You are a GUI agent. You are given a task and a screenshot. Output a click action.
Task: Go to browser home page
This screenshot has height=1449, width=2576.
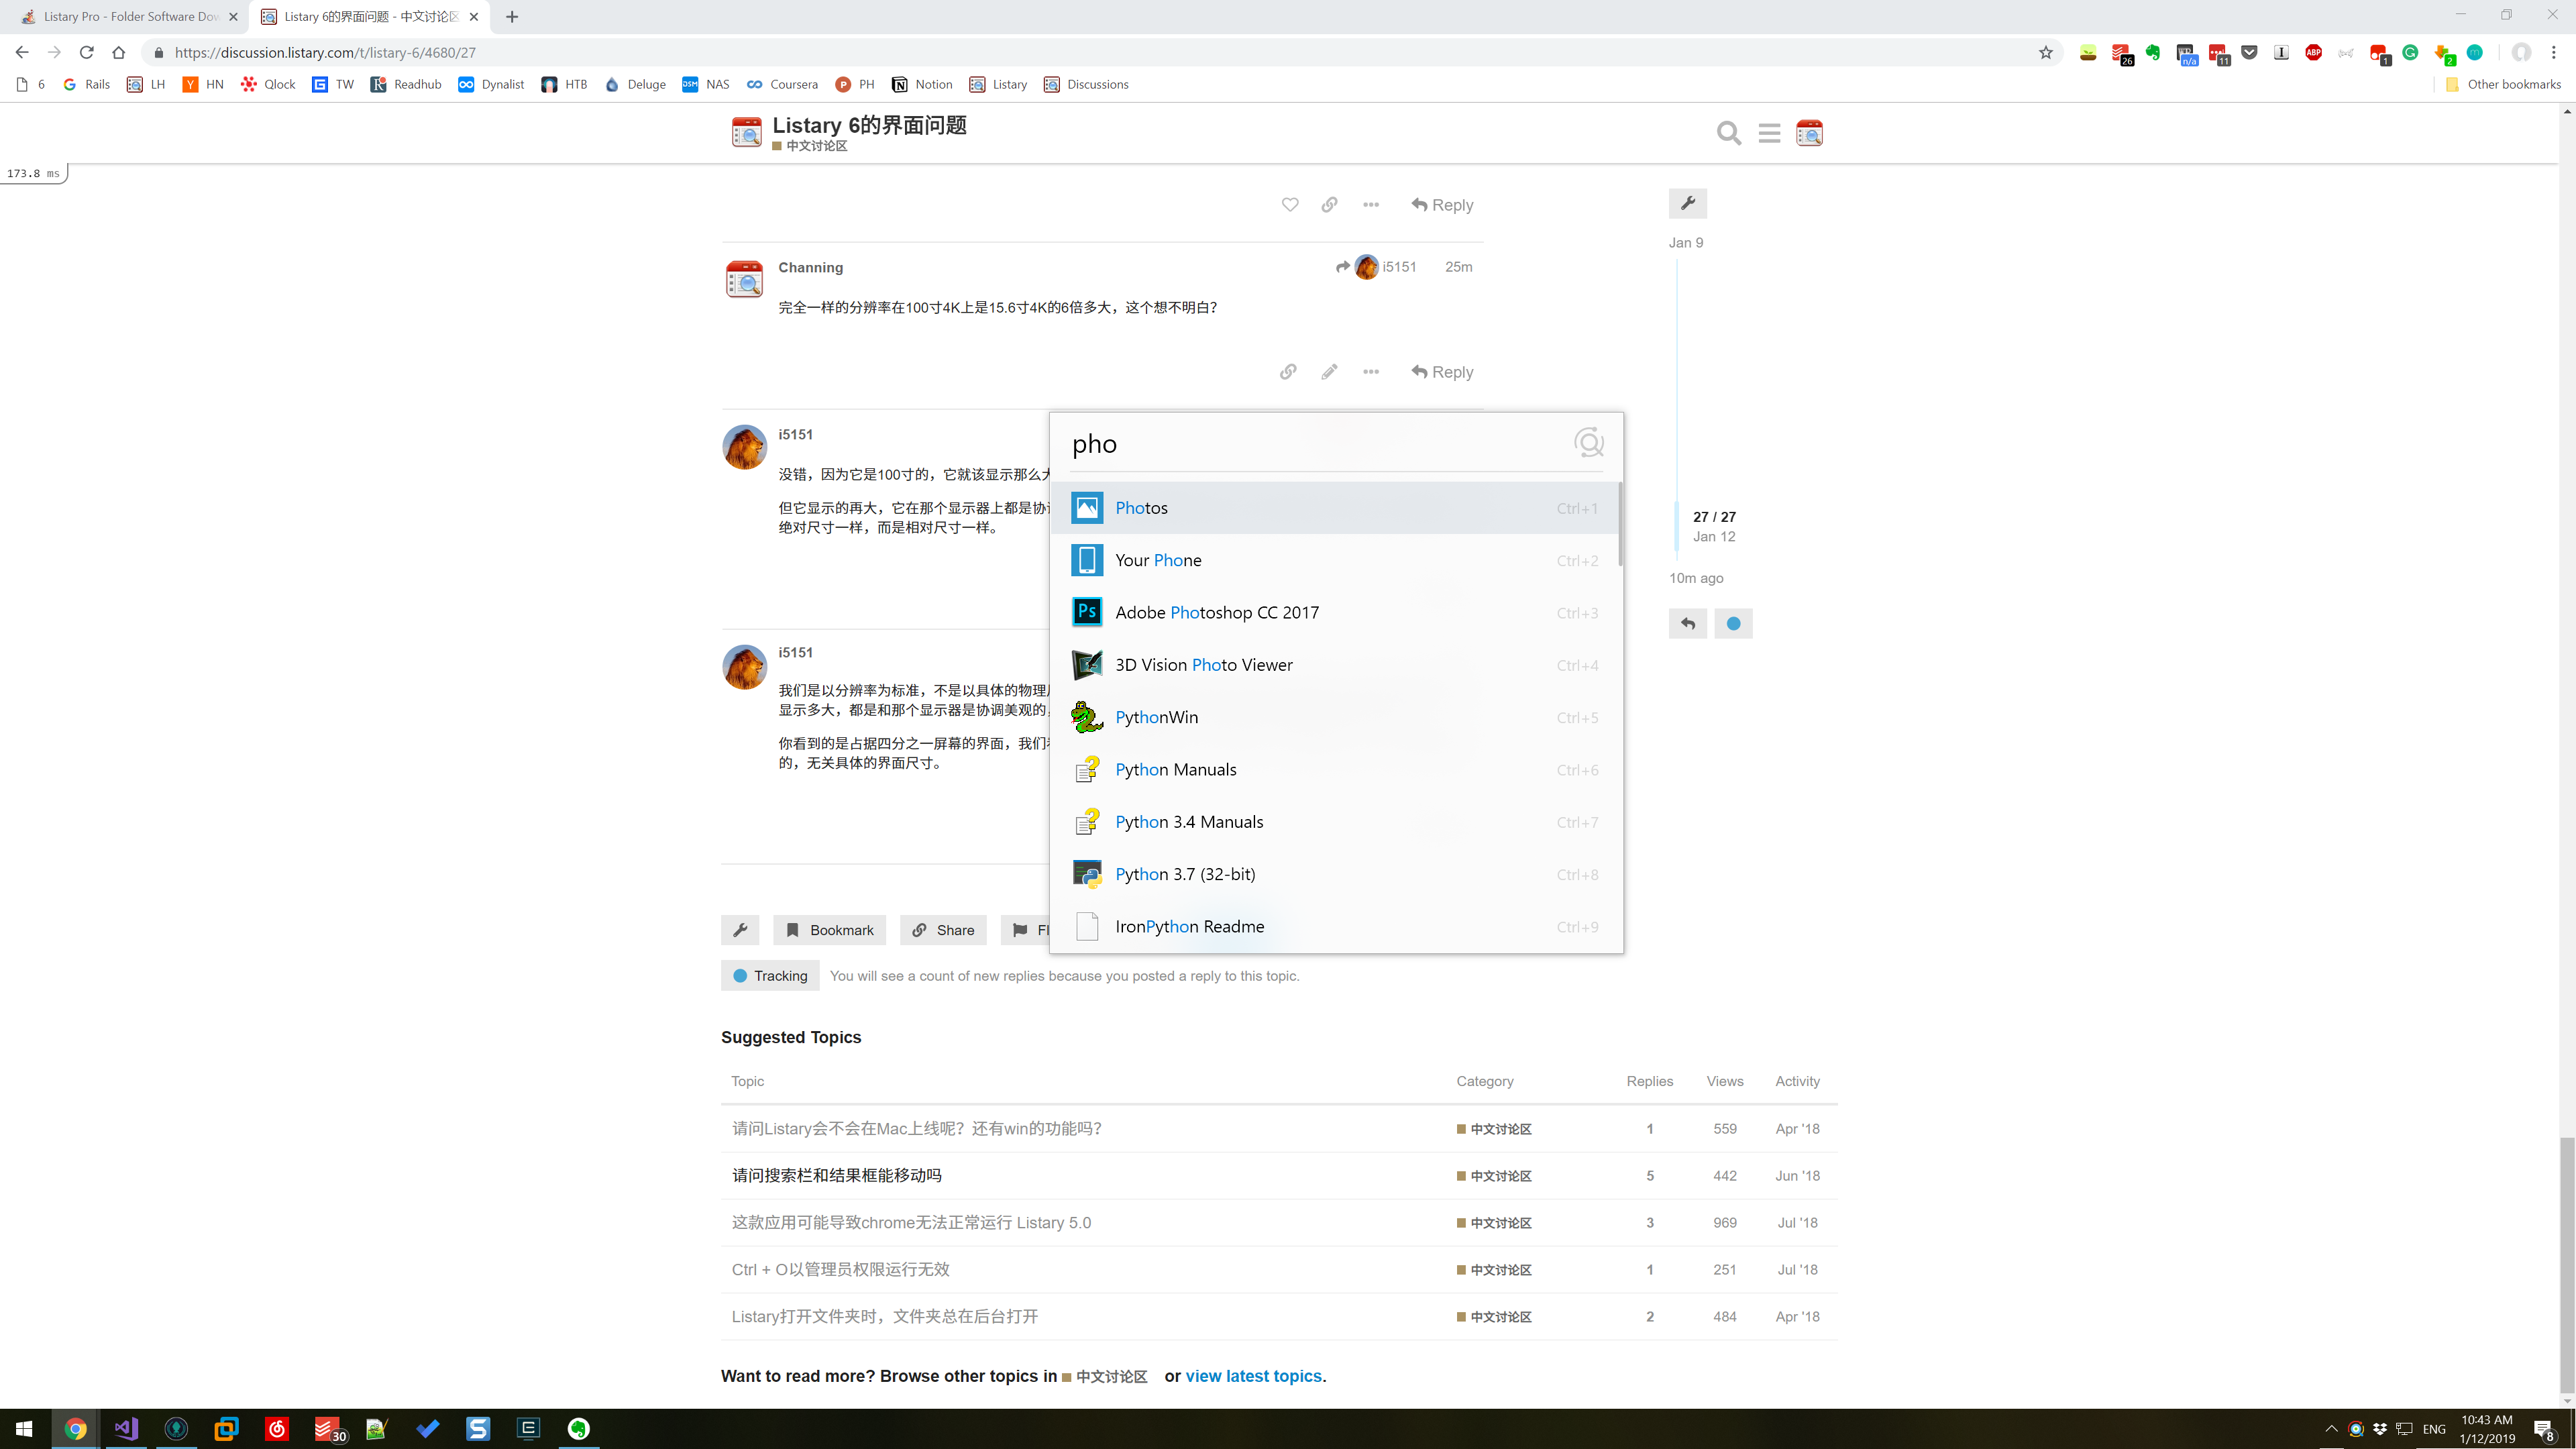119,52
